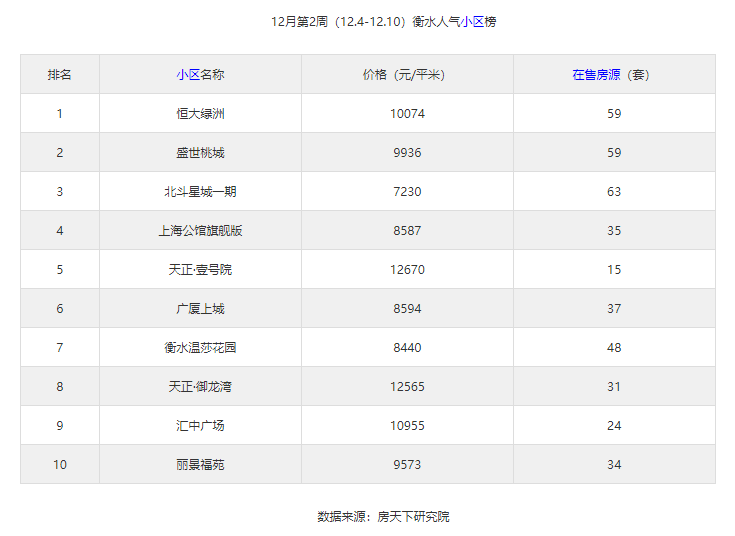Screen dimensions: 735x536
Task: Select the 汇中广场 cell
Action: click(x=200, y=425)
